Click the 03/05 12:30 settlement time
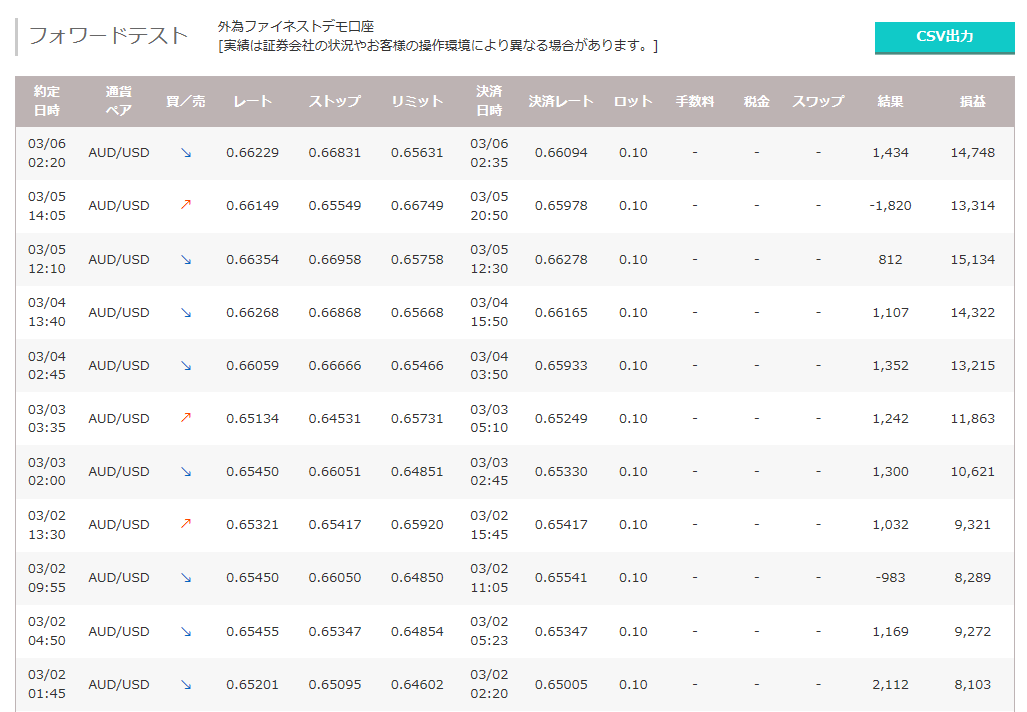The width and height of the screenshot is (1027, 712). pos(489,259)
